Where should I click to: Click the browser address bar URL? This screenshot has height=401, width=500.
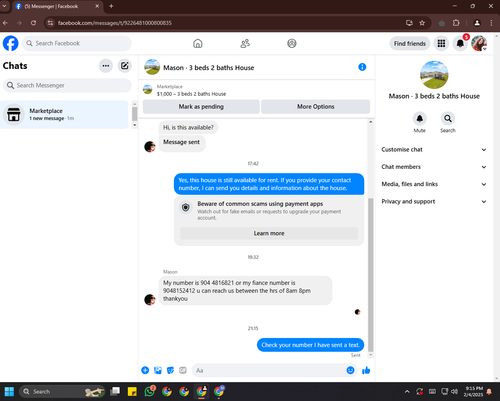click(x=115, y=23)
